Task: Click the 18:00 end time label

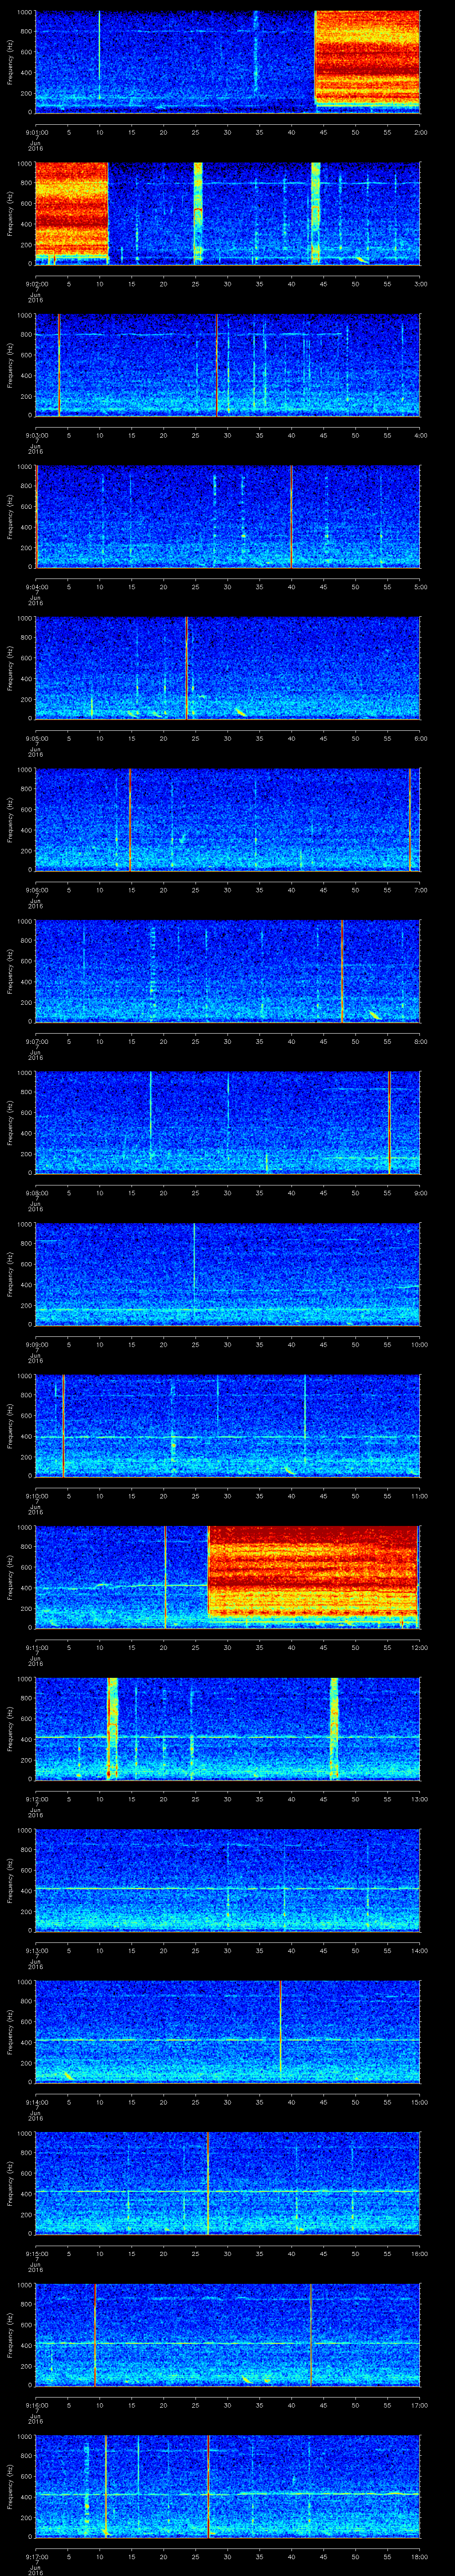Action: pyautogui.click(x=419, y=2556)
